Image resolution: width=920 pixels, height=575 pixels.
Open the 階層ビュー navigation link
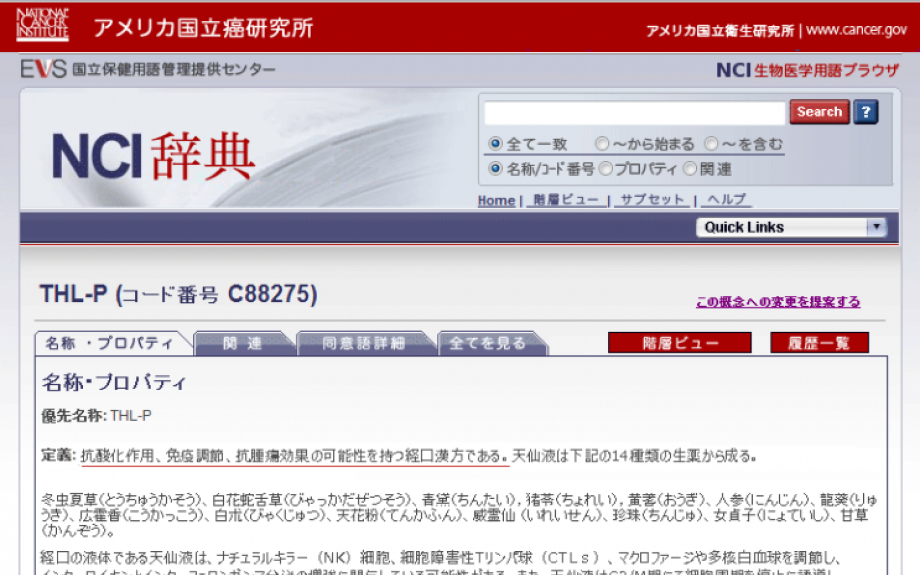pyautogui.click(x=566, y=200)
